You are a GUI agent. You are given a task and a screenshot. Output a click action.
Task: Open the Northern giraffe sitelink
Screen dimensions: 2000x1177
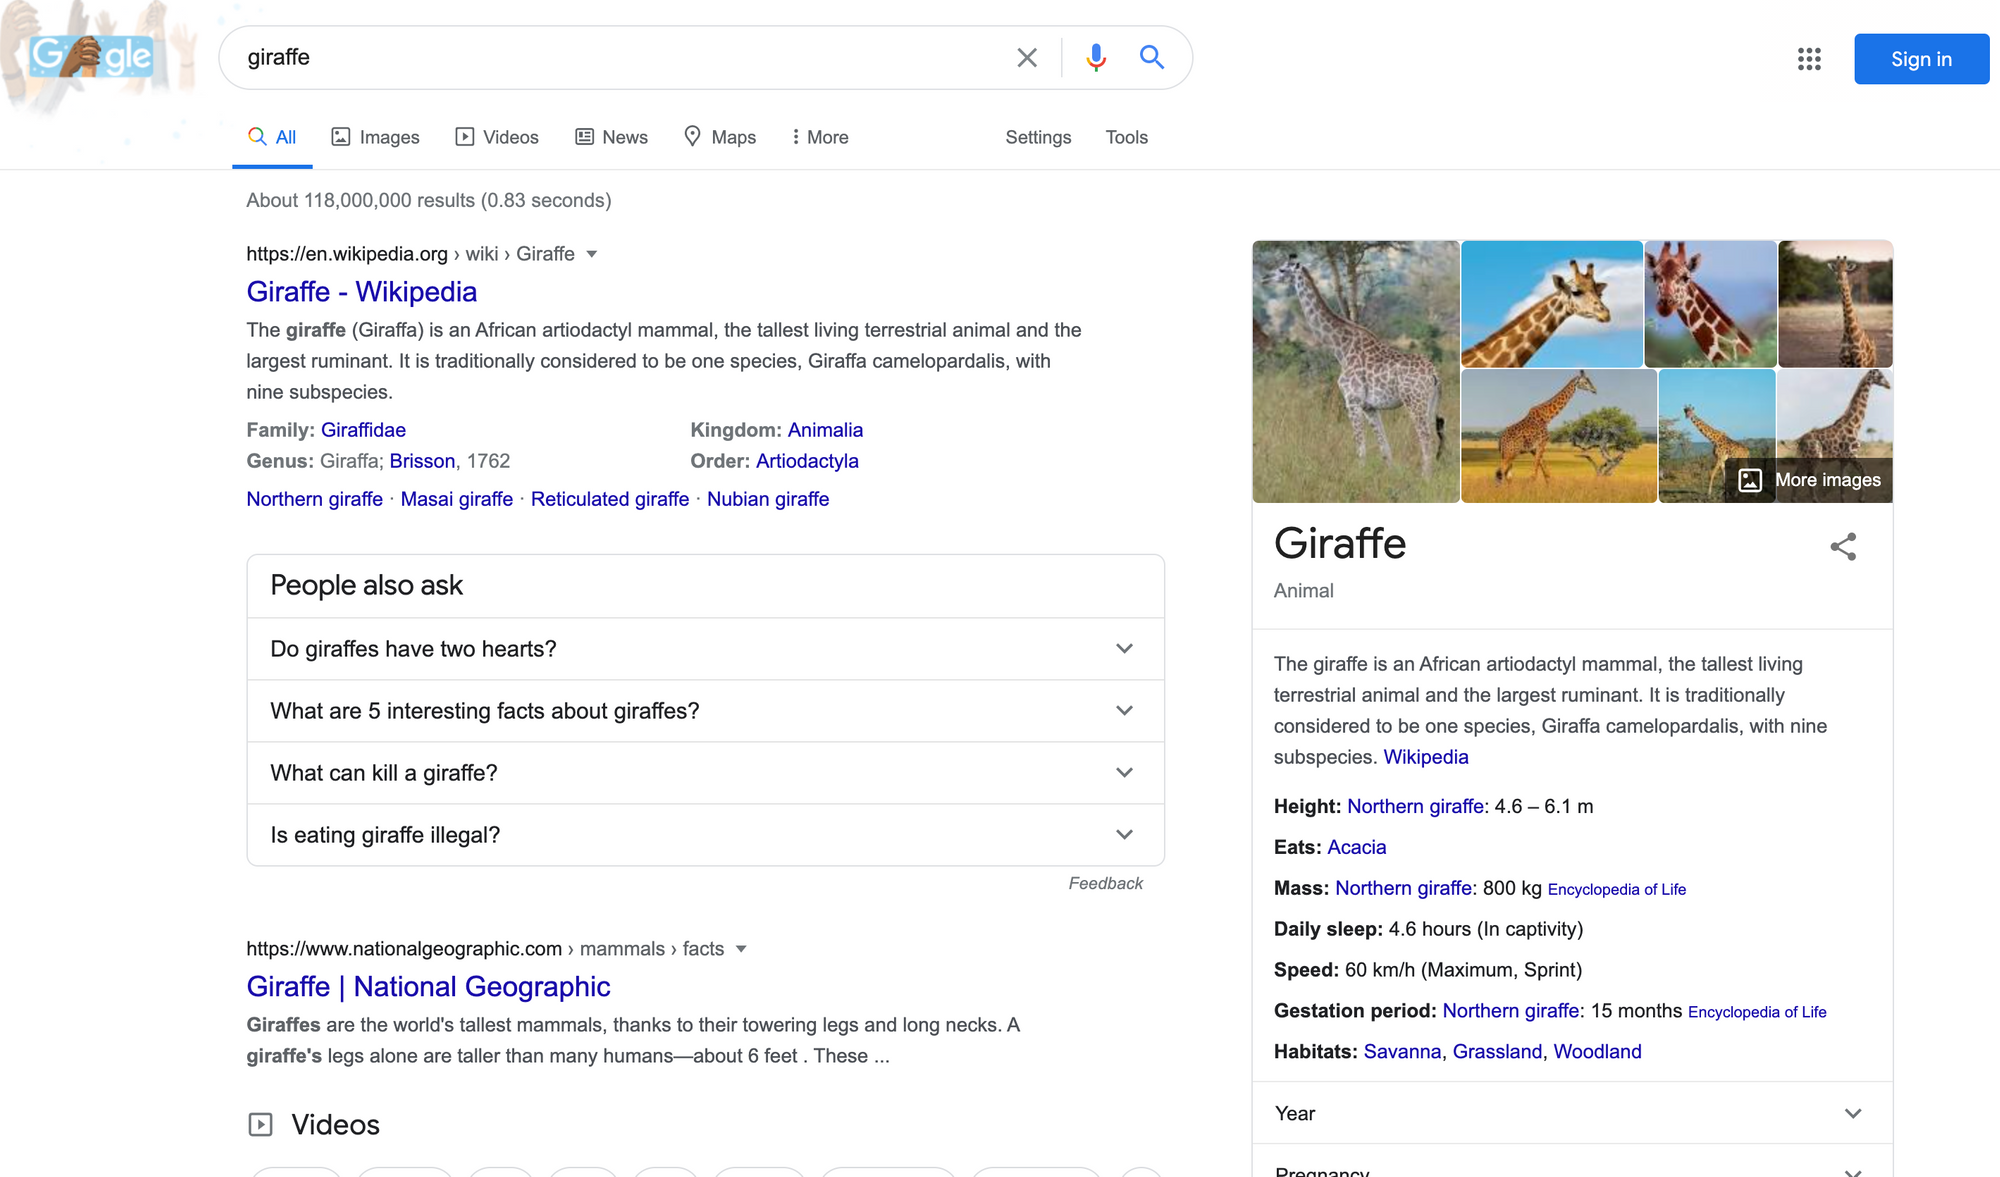pos(314,499)
